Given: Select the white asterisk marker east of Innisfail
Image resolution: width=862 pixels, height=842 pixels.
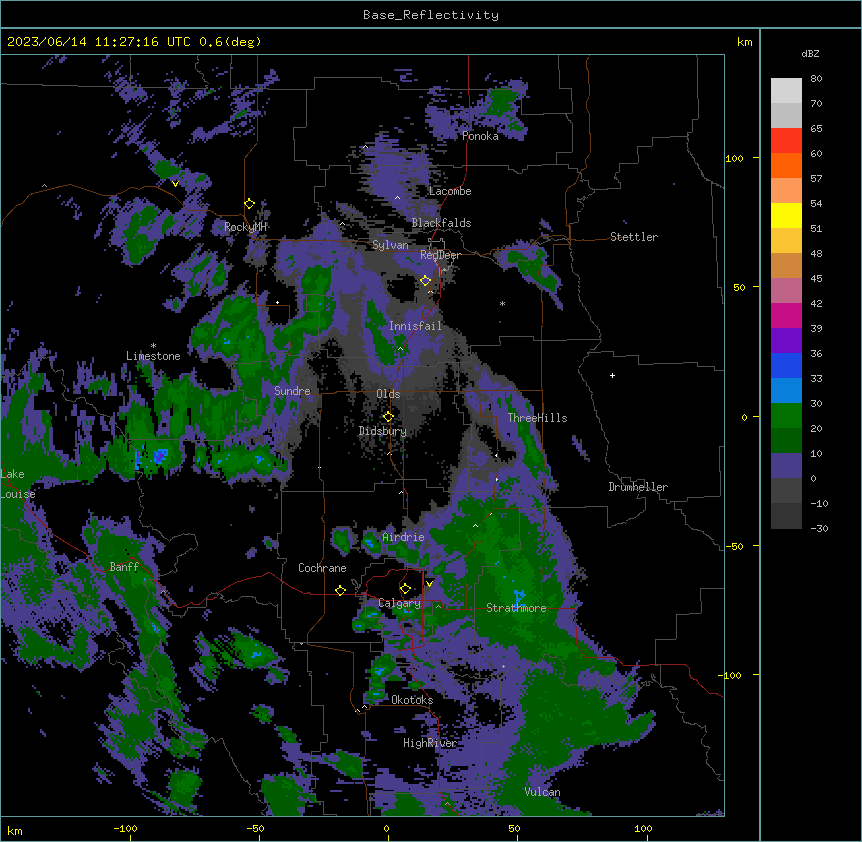Looking at the screenshot, I should point(502,303).
